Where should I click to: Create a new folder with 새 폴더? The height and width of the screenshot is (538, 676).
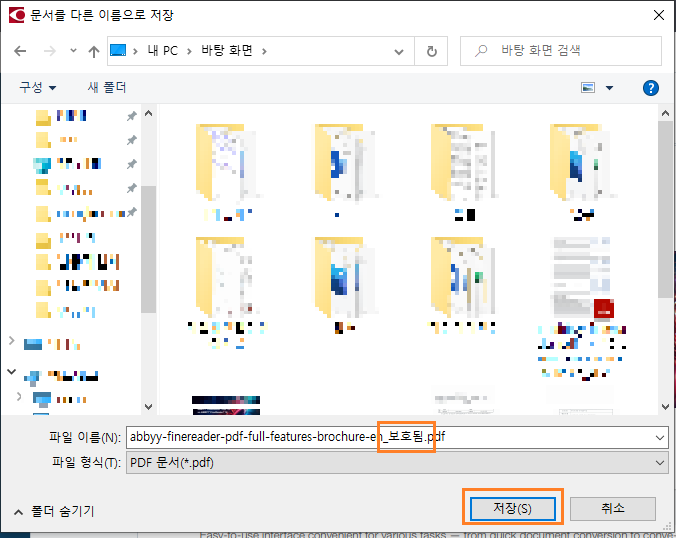coord(106,88)
